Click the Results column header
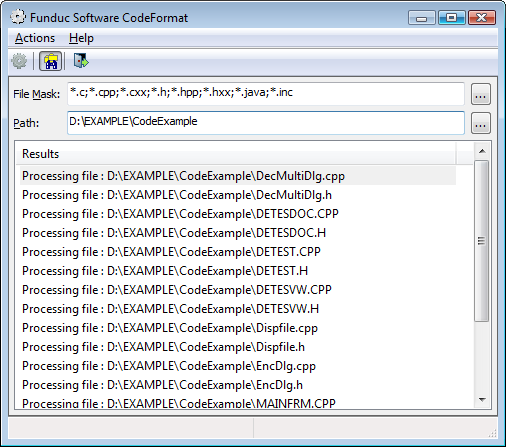 236,154
